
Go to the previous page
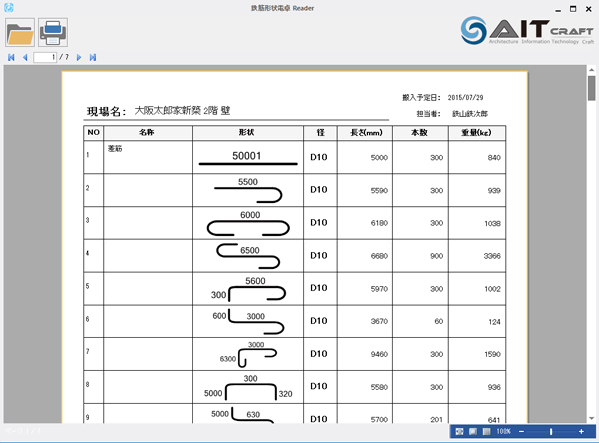pyautogui.click(x=25, y=57)
